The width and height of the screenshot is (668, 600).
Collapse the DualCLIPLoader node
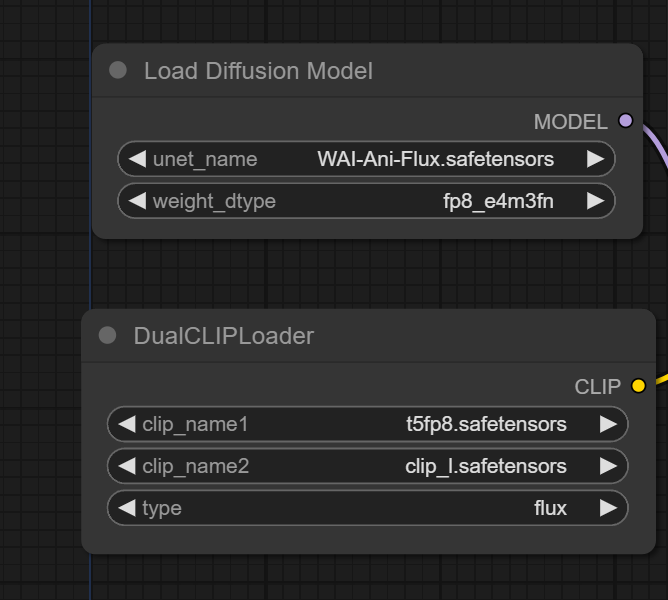pos(108,335)
